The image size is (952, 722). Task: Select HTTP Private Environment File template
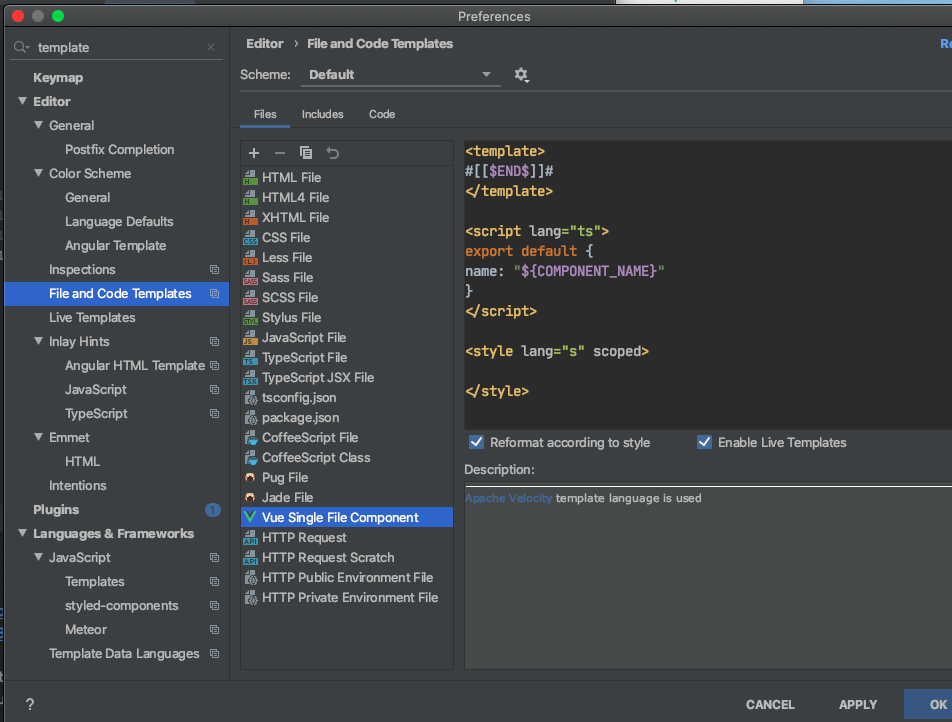[x=347, y=598]
